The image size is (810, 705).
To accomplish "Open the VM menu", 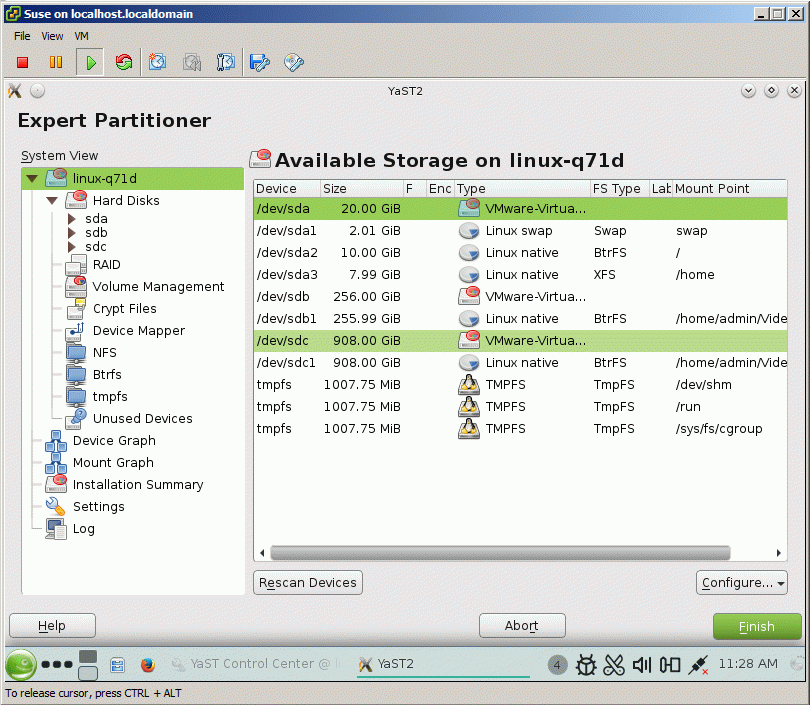I will (81, 36).
